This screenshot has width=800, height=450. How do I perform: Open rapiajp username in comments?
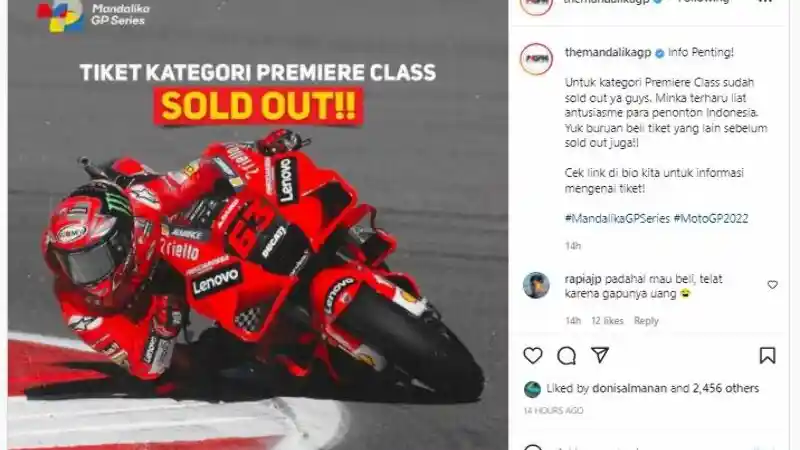click(x=583, y=279)
